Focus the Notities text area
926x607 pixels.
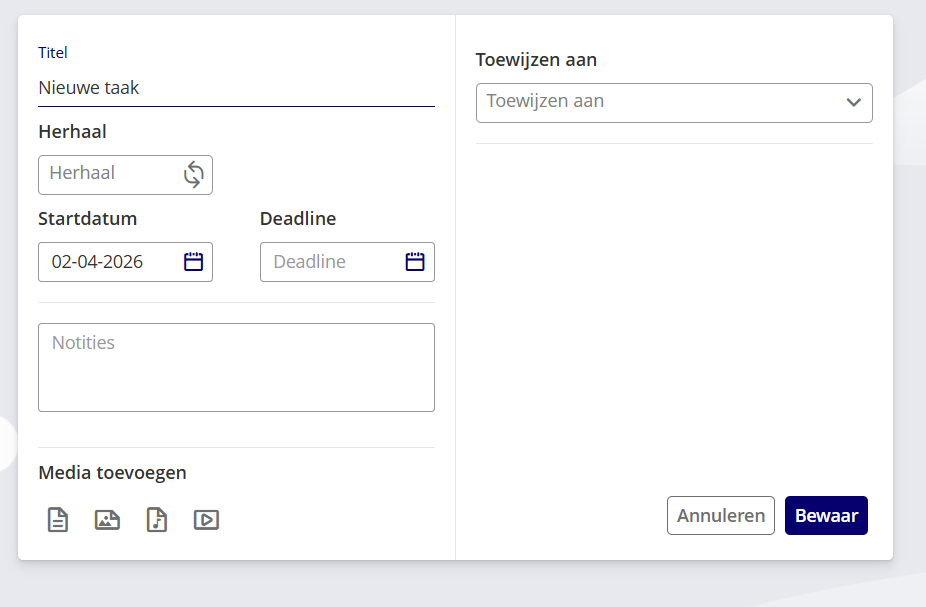click(x=236, y=367)
